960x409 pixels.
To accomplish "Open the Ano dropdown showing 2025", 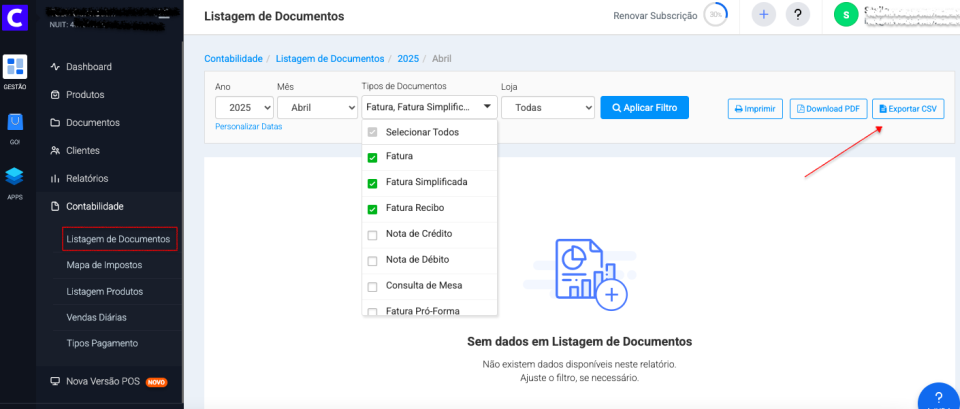I will [244, 107].
